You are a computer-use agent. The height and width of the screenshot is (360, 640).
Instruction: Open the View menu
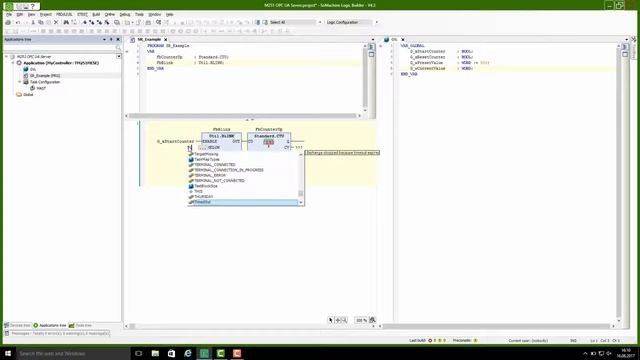point(31,14)
